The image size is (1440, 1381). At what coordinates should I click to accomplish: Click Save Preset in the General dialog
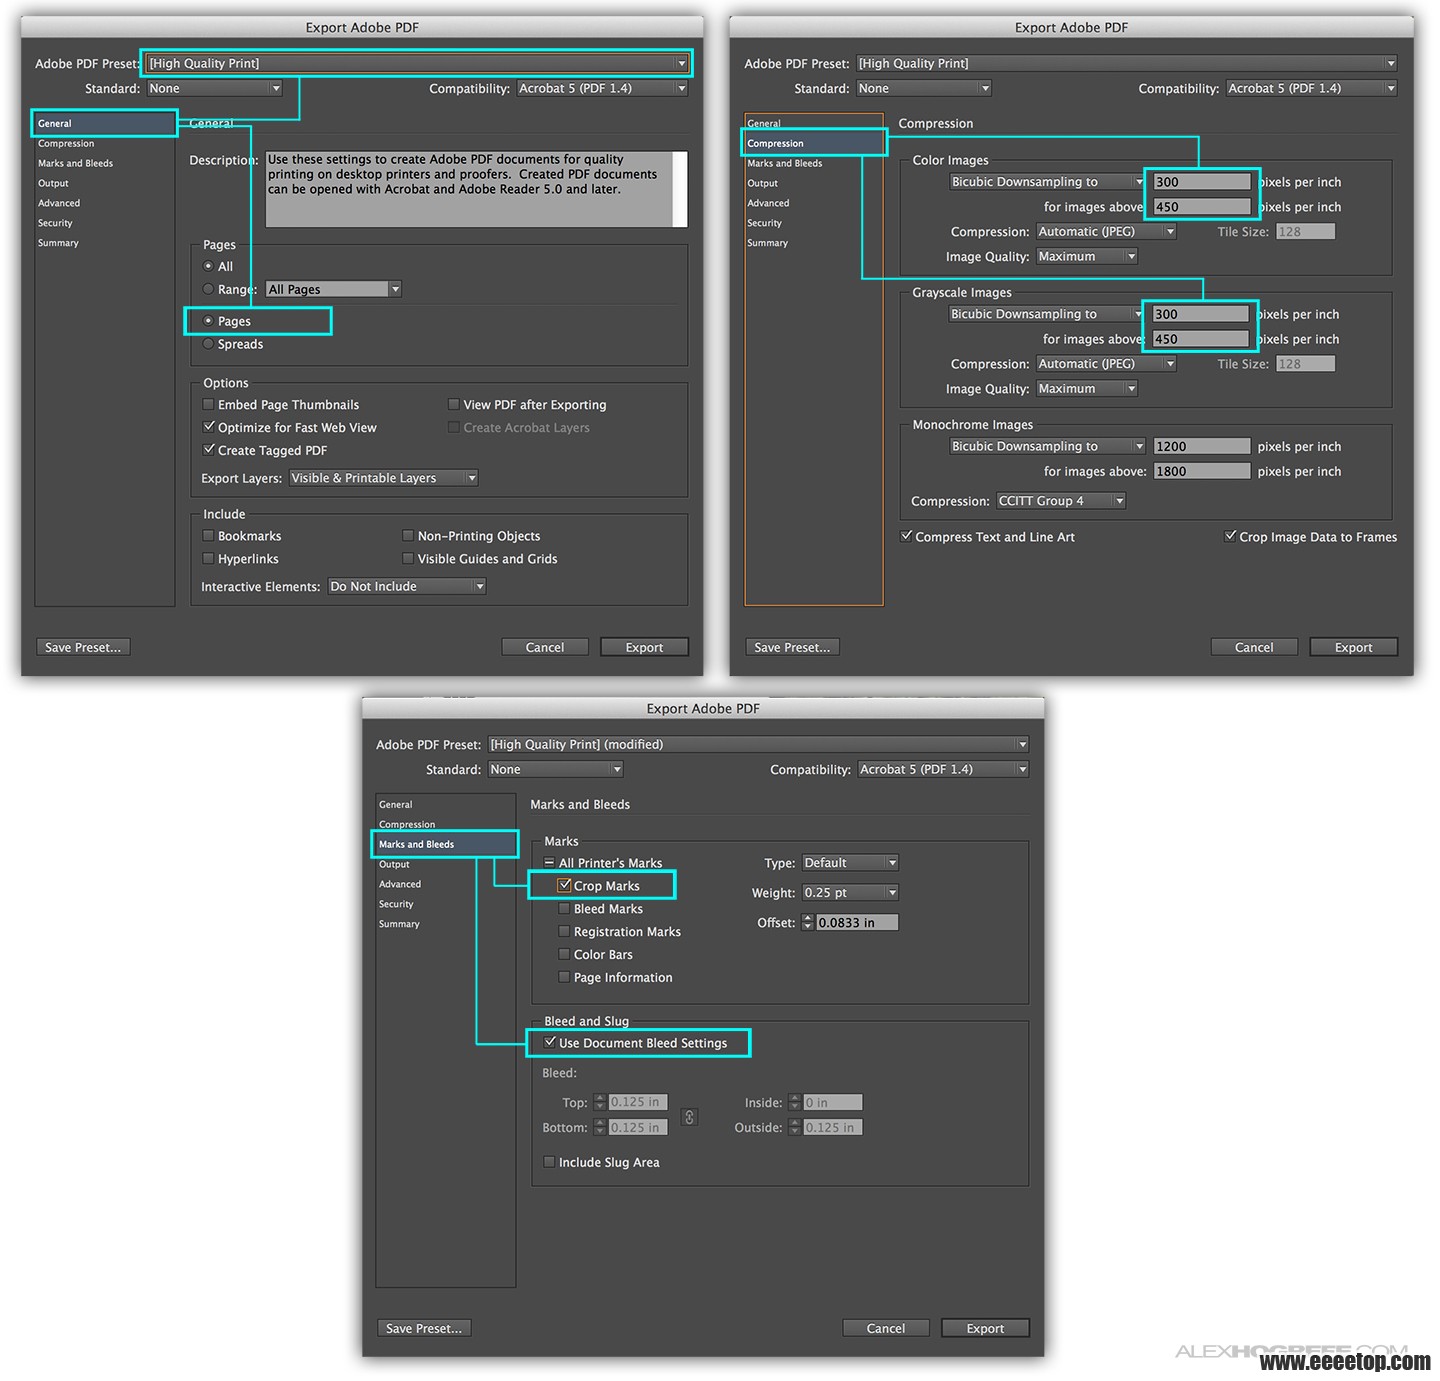[83, 647]
